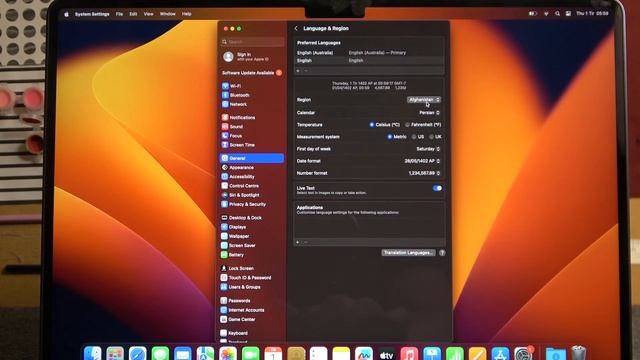Image resolution: width=640 pixels, height=360 pixels.
Task: Open the File menu
Action: (119, 14)
